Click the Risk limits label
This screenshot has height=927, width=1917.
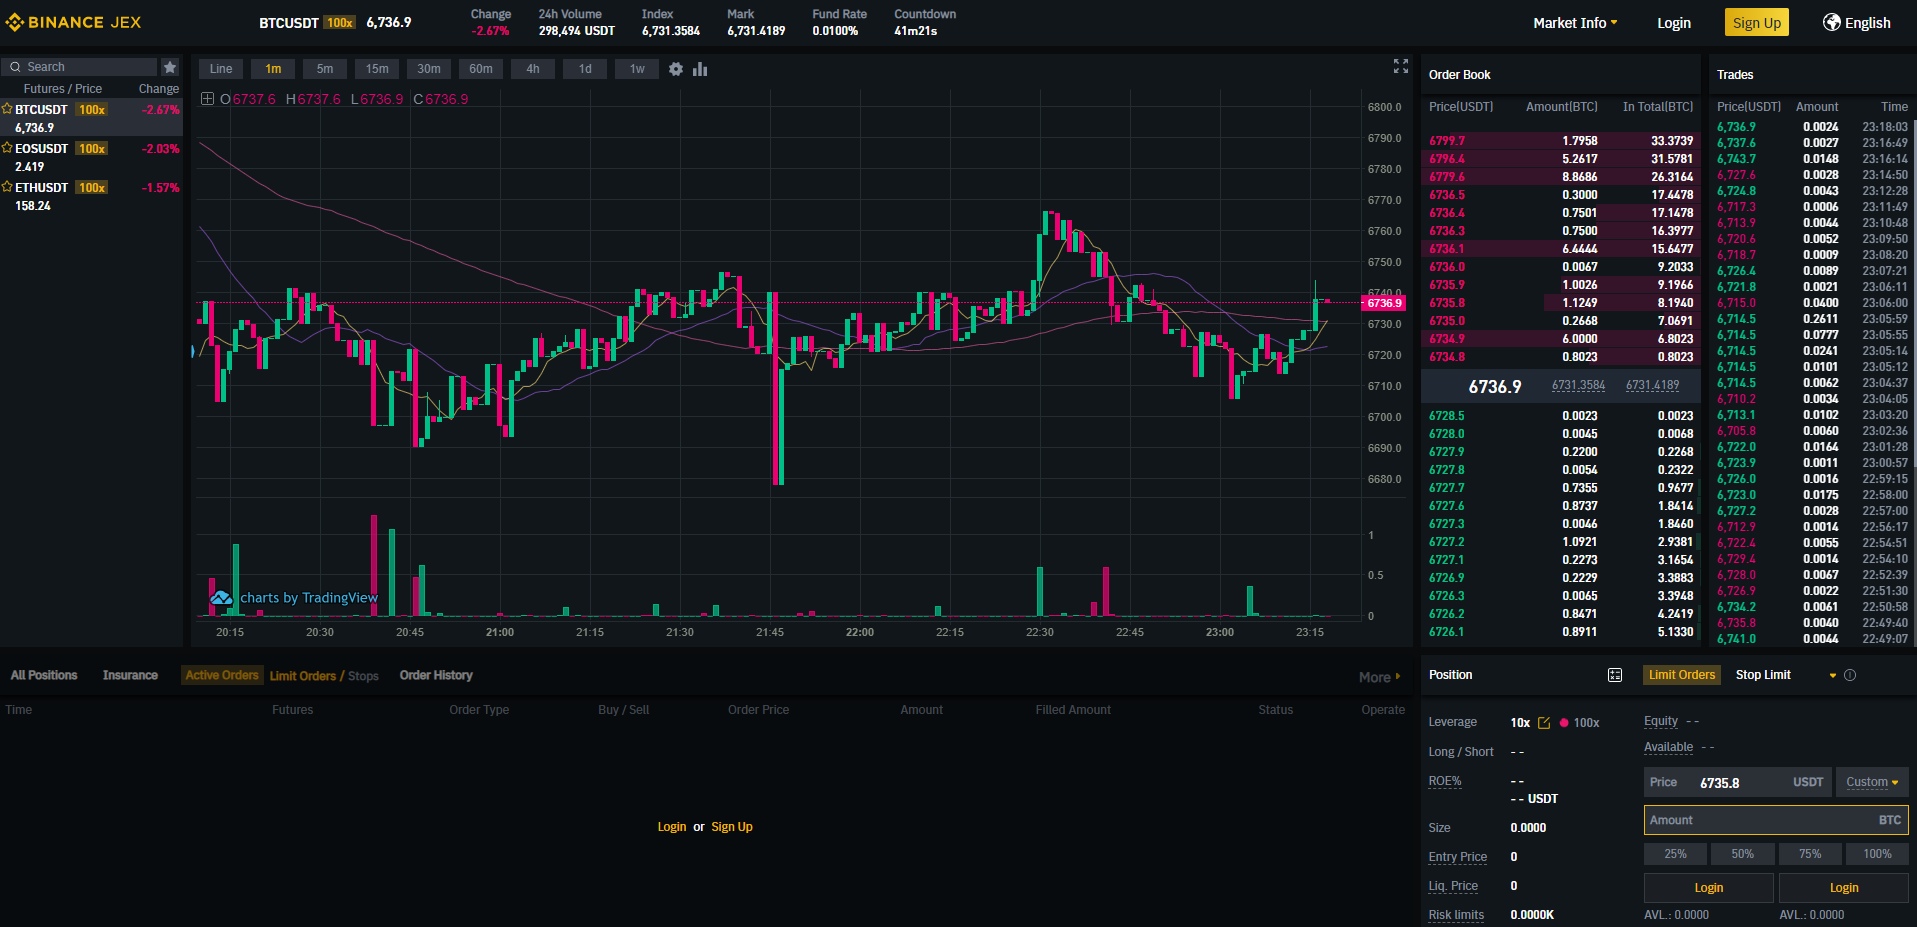click(x=1456, y=915)
